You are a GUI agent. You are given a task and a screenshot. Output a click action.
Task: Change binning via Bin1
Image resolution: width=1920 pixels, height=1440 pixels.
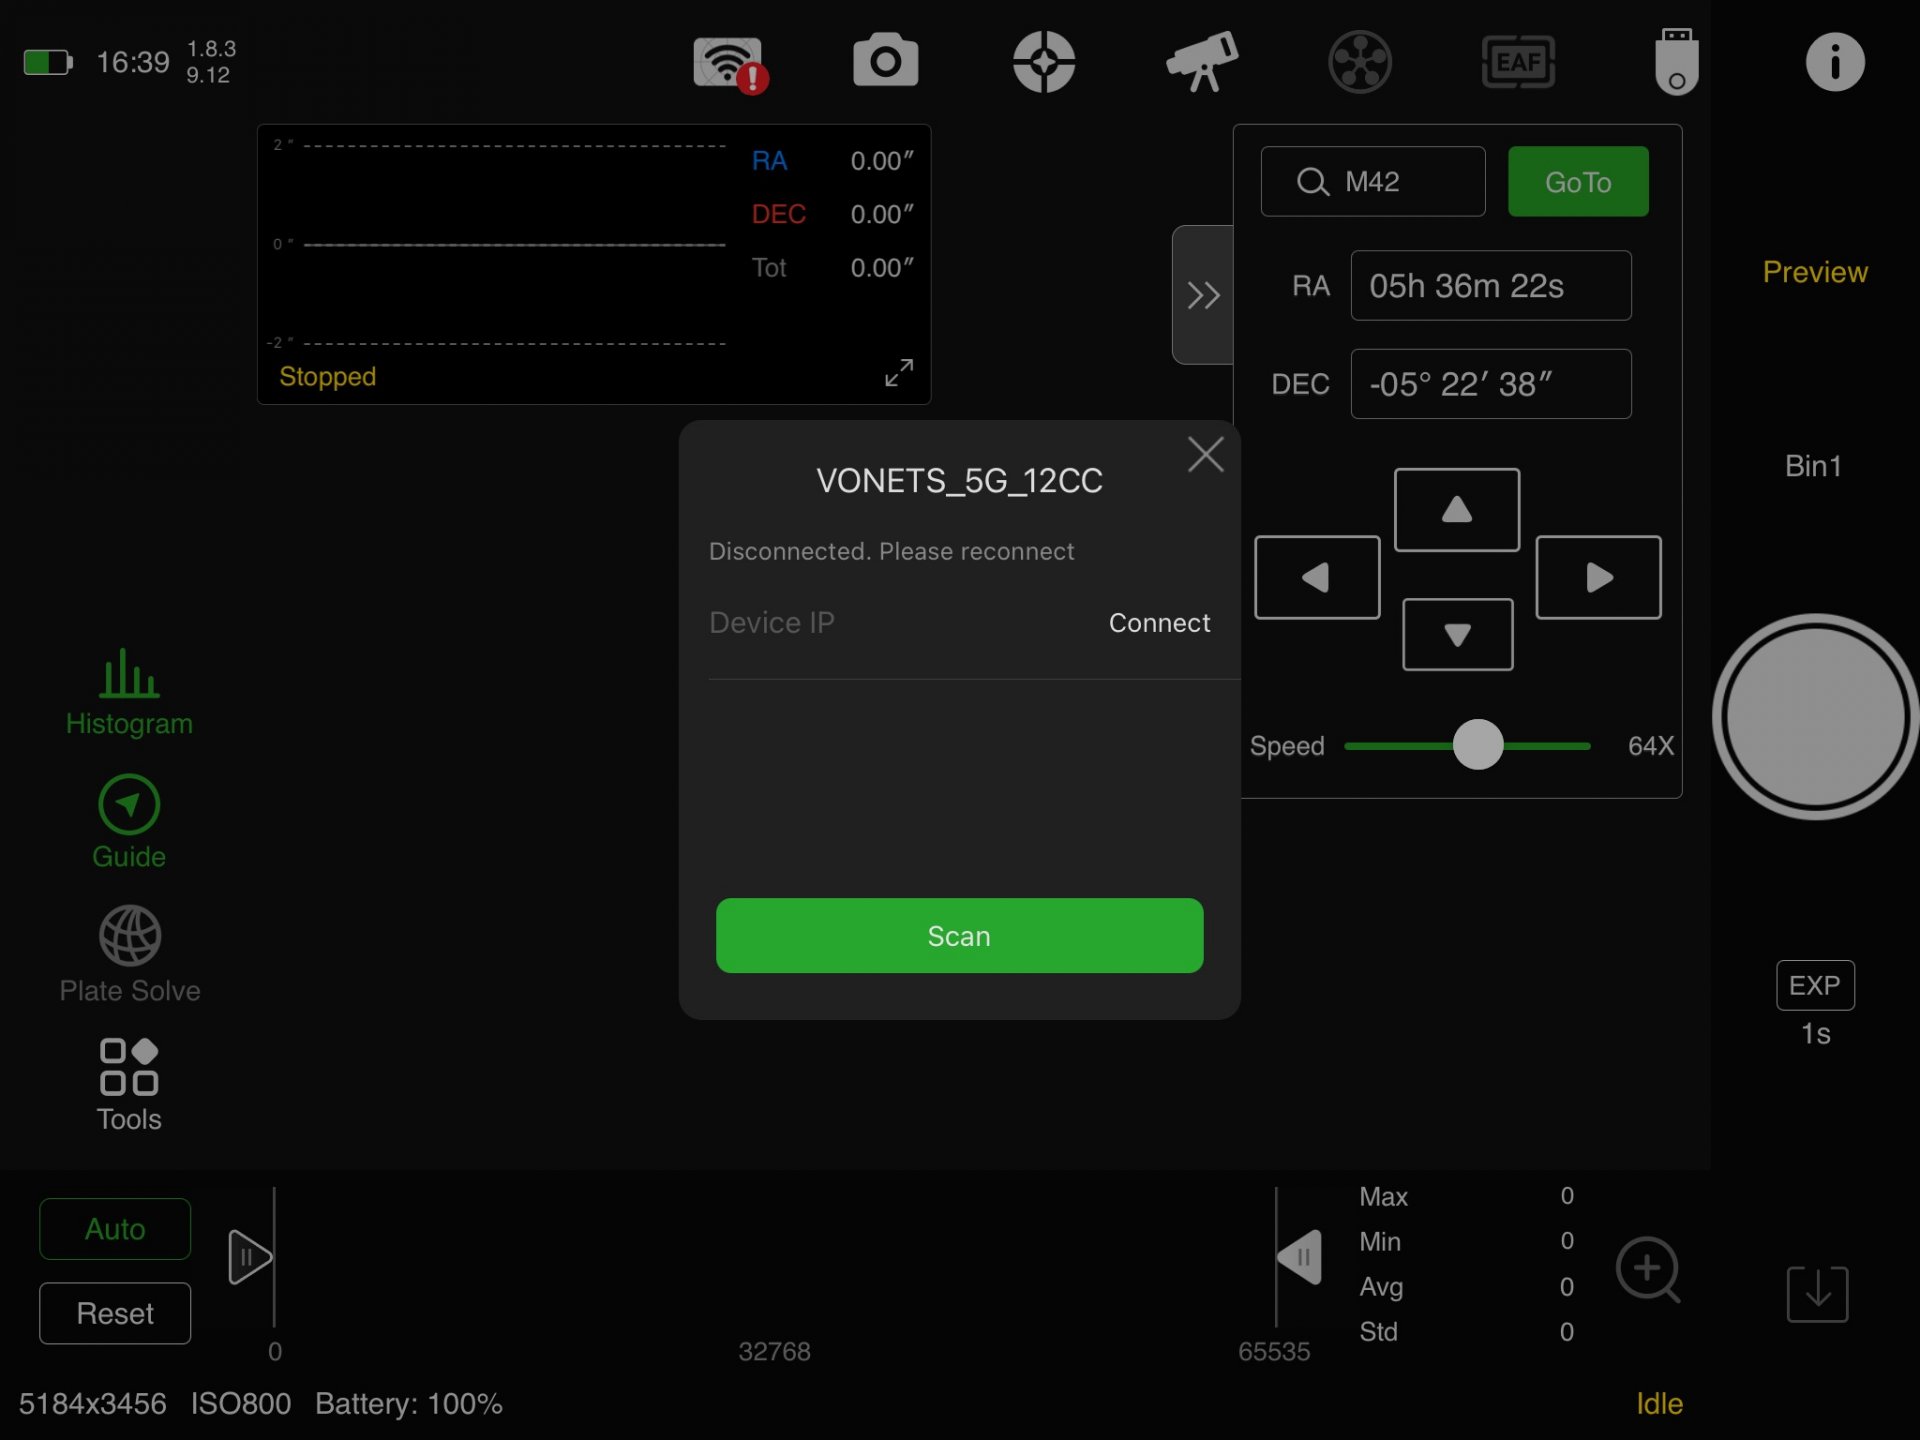tap(1813, 466)
